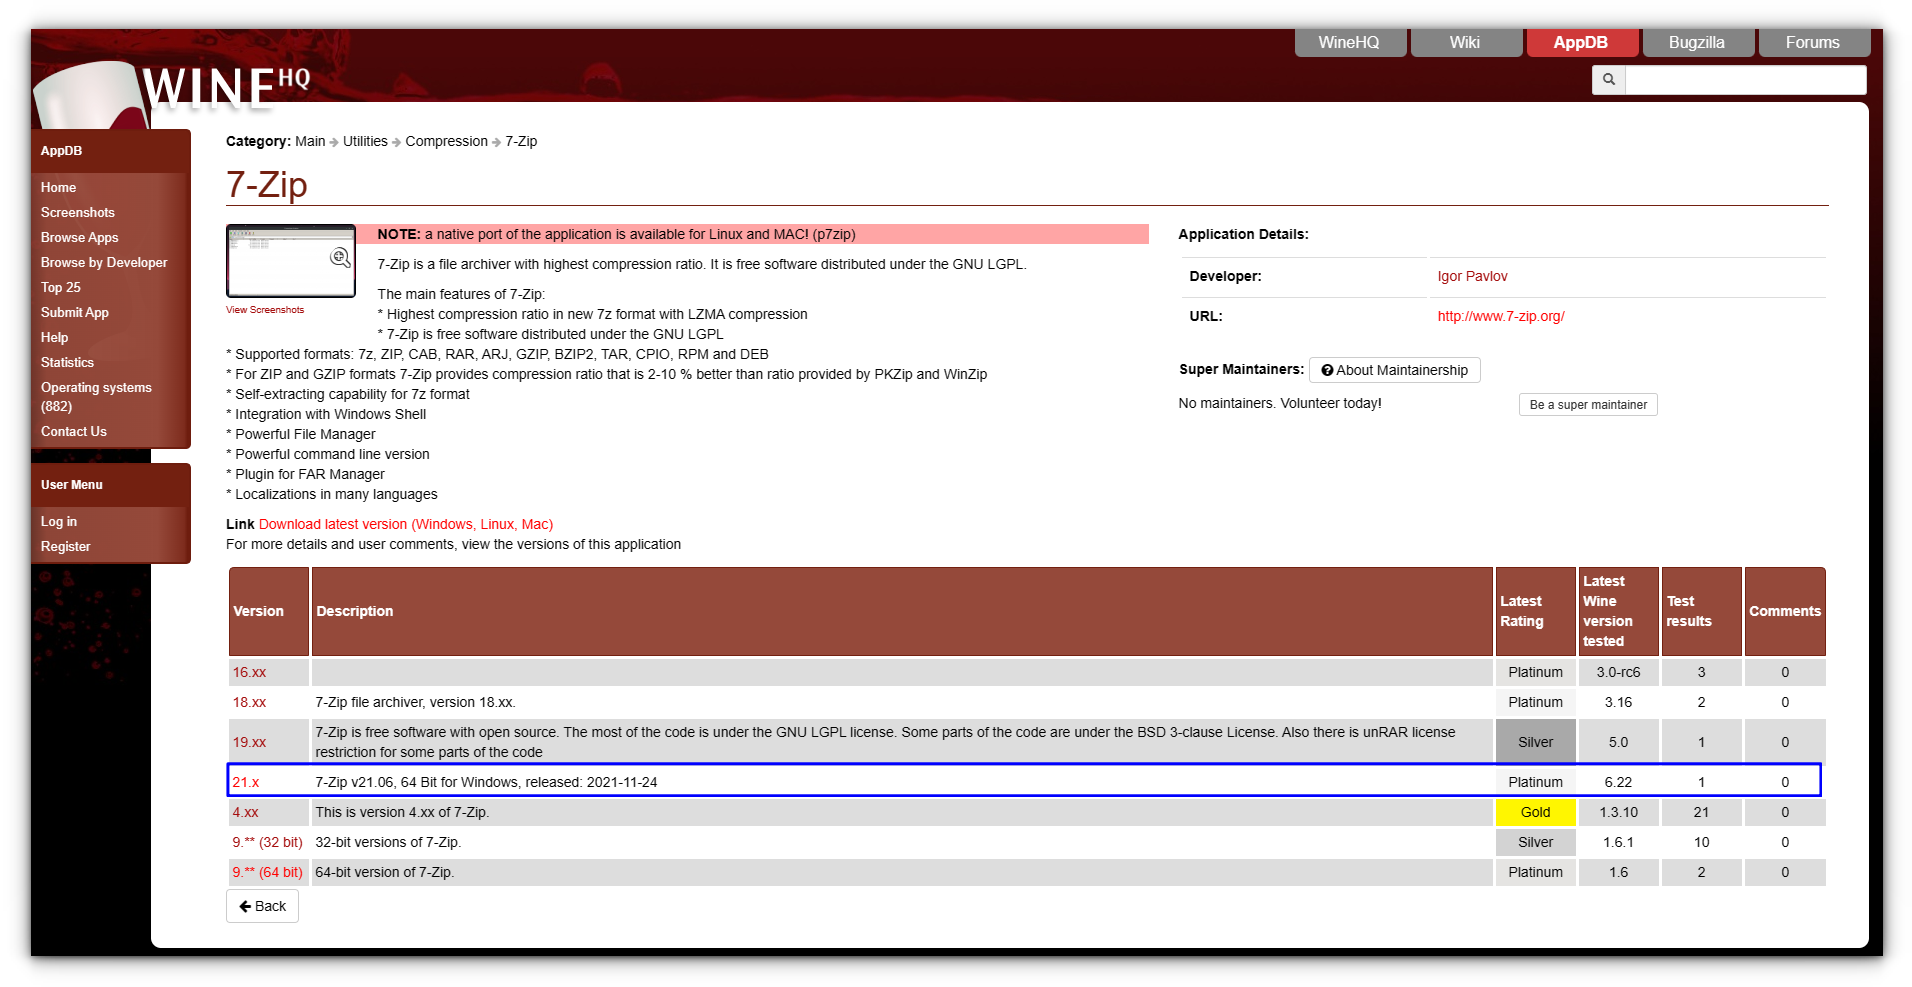Screen dimensions: 1912x987
Task: Click the back arrow icon on the Back button
Action: tap(244, 906)
